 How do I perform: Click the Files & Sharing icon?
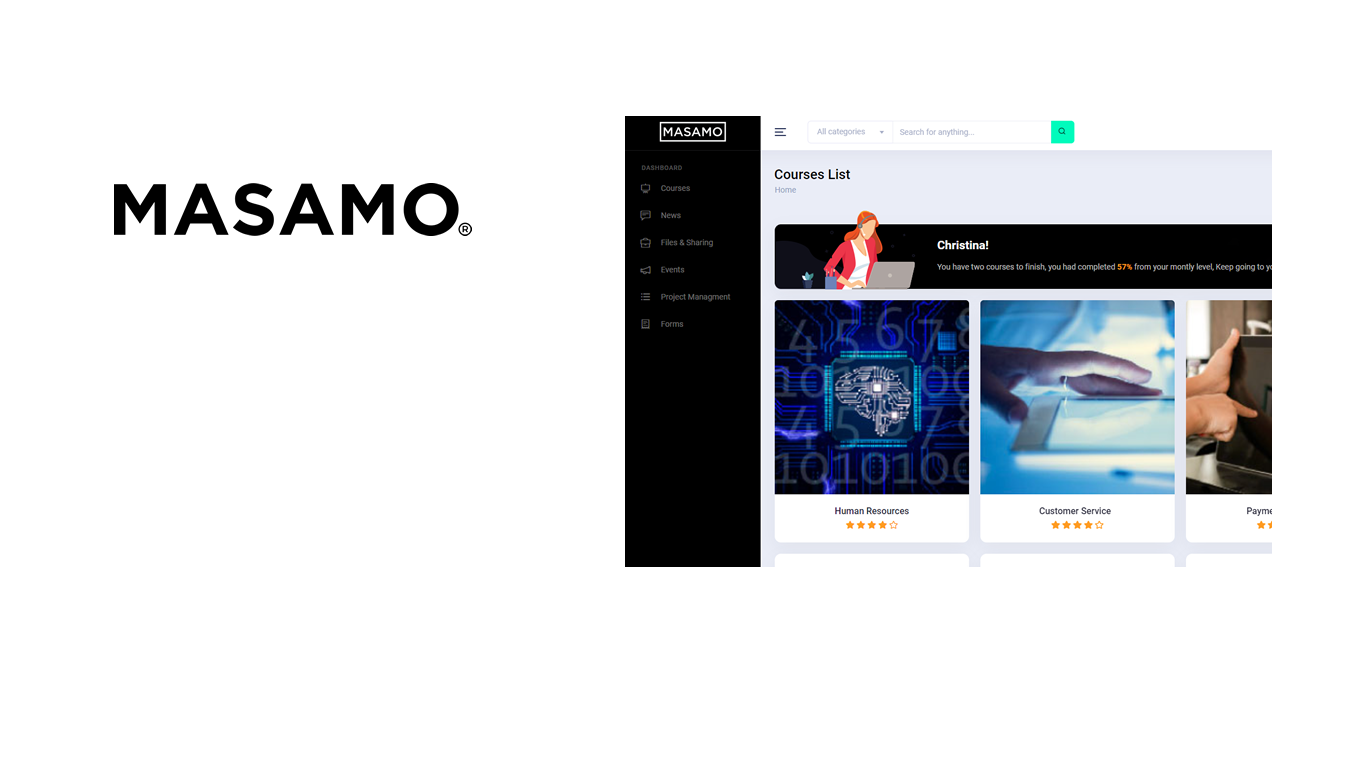click(645, 243)
